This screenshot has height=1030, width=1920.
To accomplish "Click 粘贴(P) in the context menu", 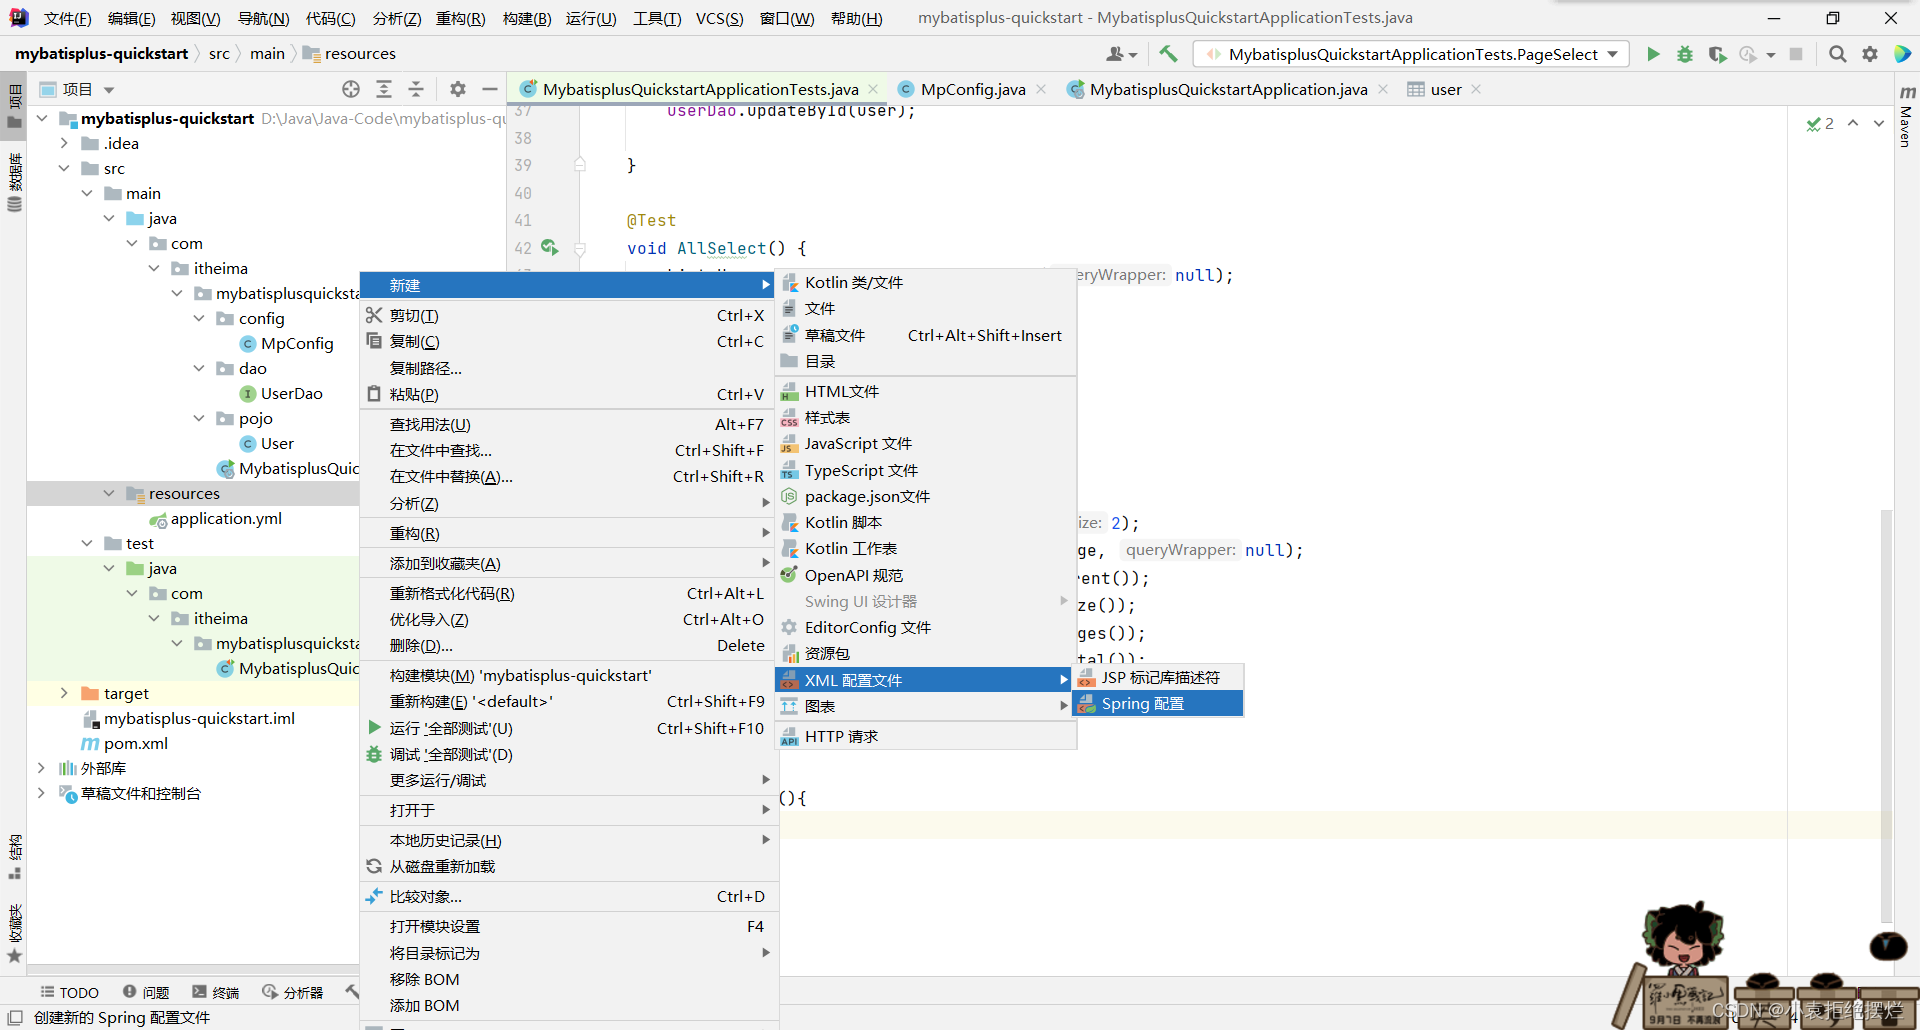I will pyautogui.click(x=568, y=394).
